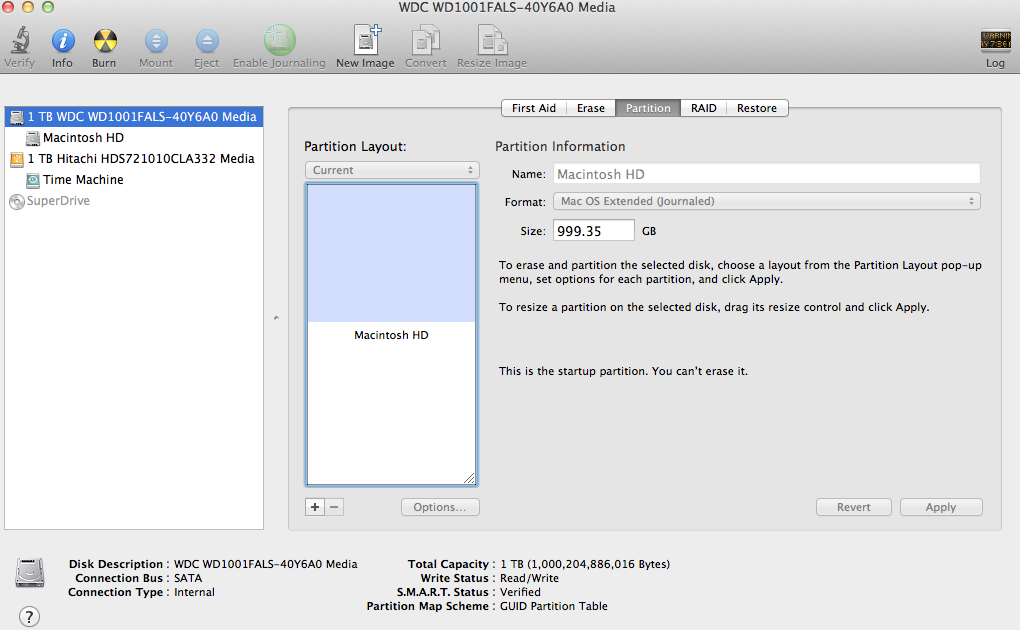Select the Macintosh HD partition block

(392, 335)
